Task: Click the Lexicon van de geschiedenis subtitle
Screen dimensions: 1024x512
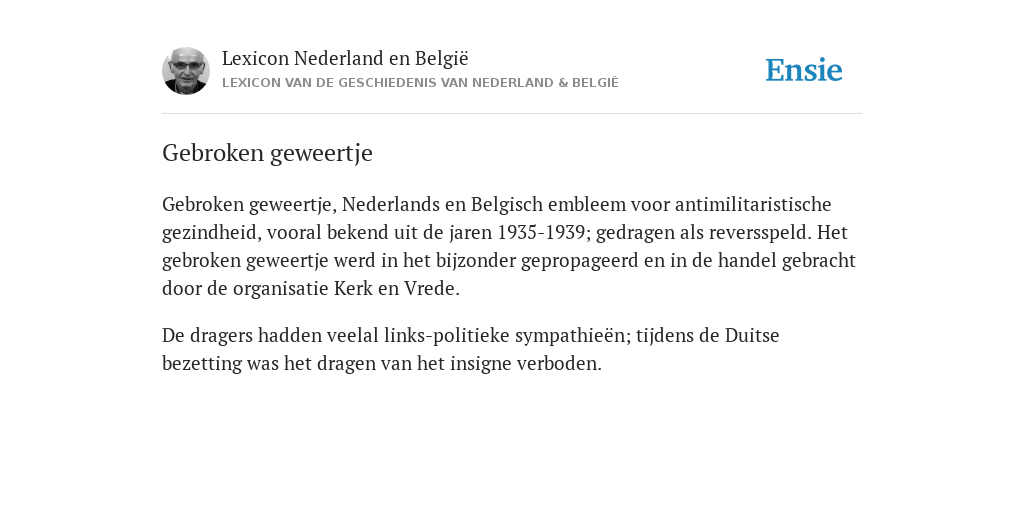Action: pyautogui.click(x=420, y=83)
